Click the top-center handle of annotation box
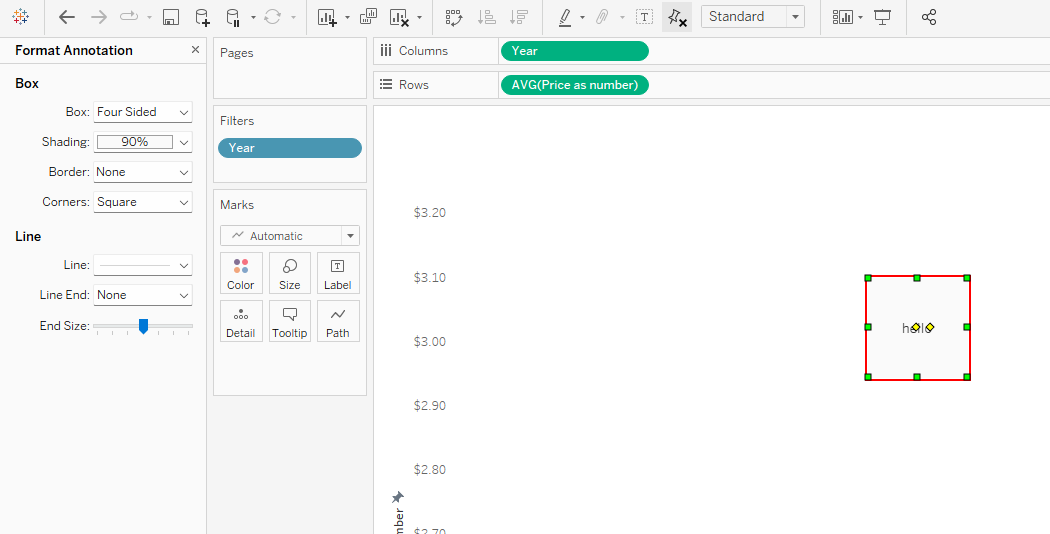The image size is (1050, 534). (x=917, y=277)
